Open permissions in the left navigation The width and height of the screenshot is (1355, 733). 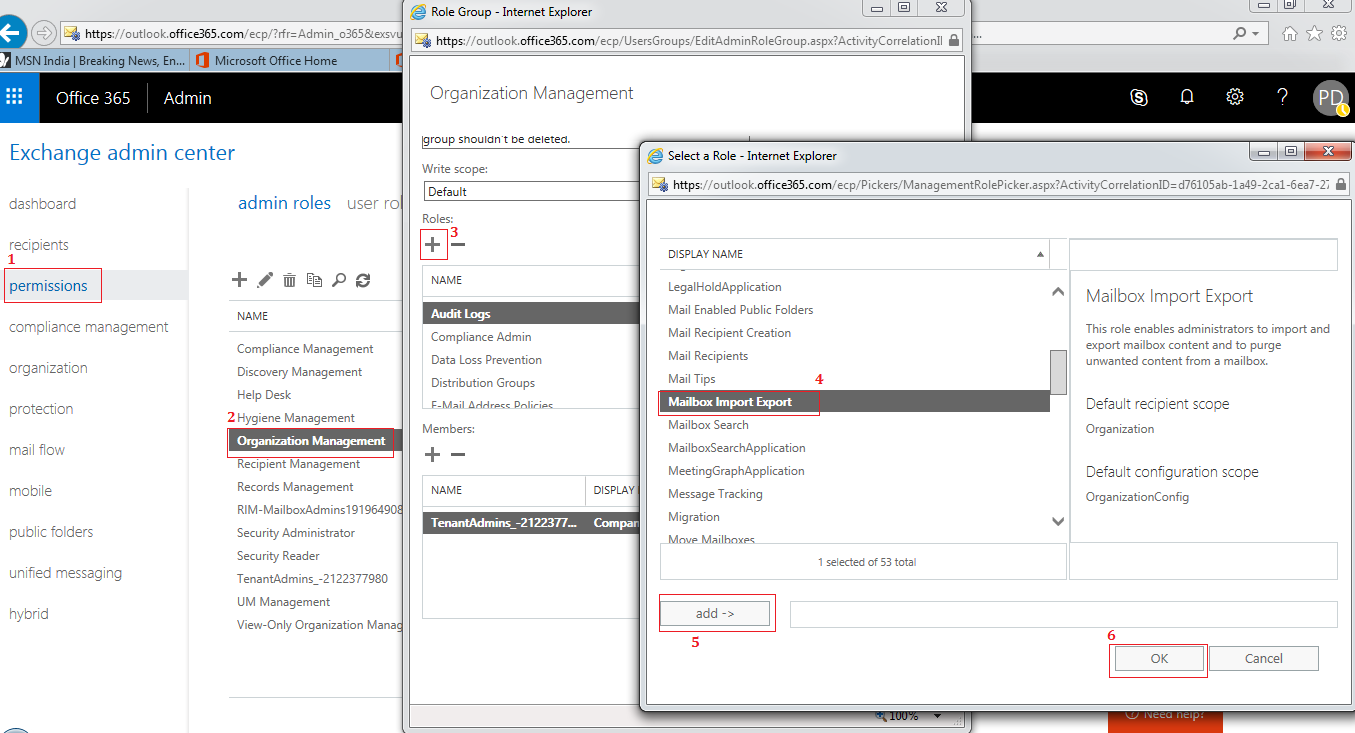[x=49, y=286]
